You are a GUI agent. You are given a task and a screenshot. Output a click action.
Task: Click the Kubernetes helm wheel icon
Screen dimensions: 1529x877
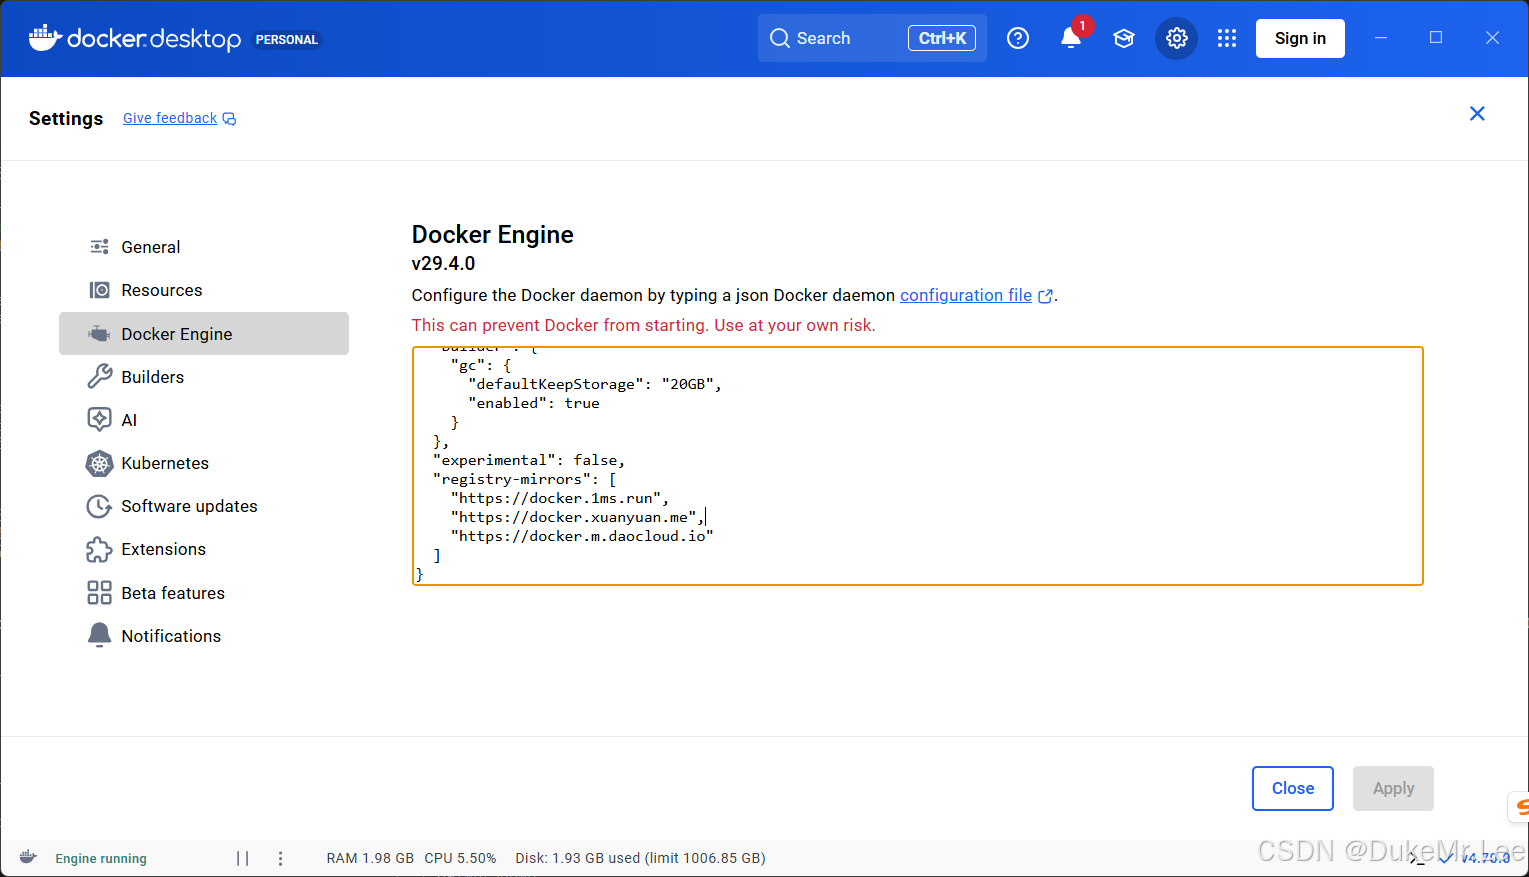coord(100,463)
